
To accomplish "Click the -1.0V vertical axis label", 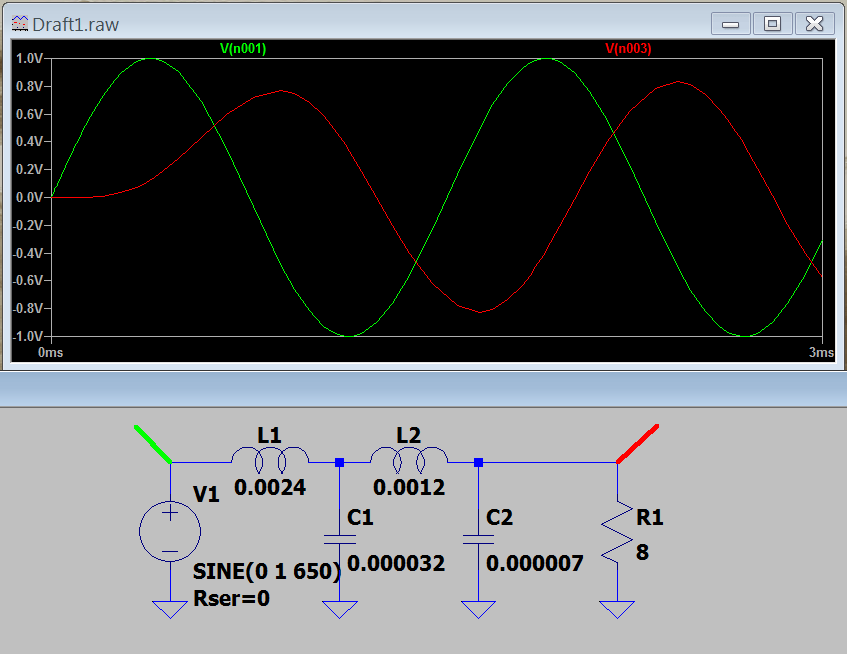I will 28,336.
